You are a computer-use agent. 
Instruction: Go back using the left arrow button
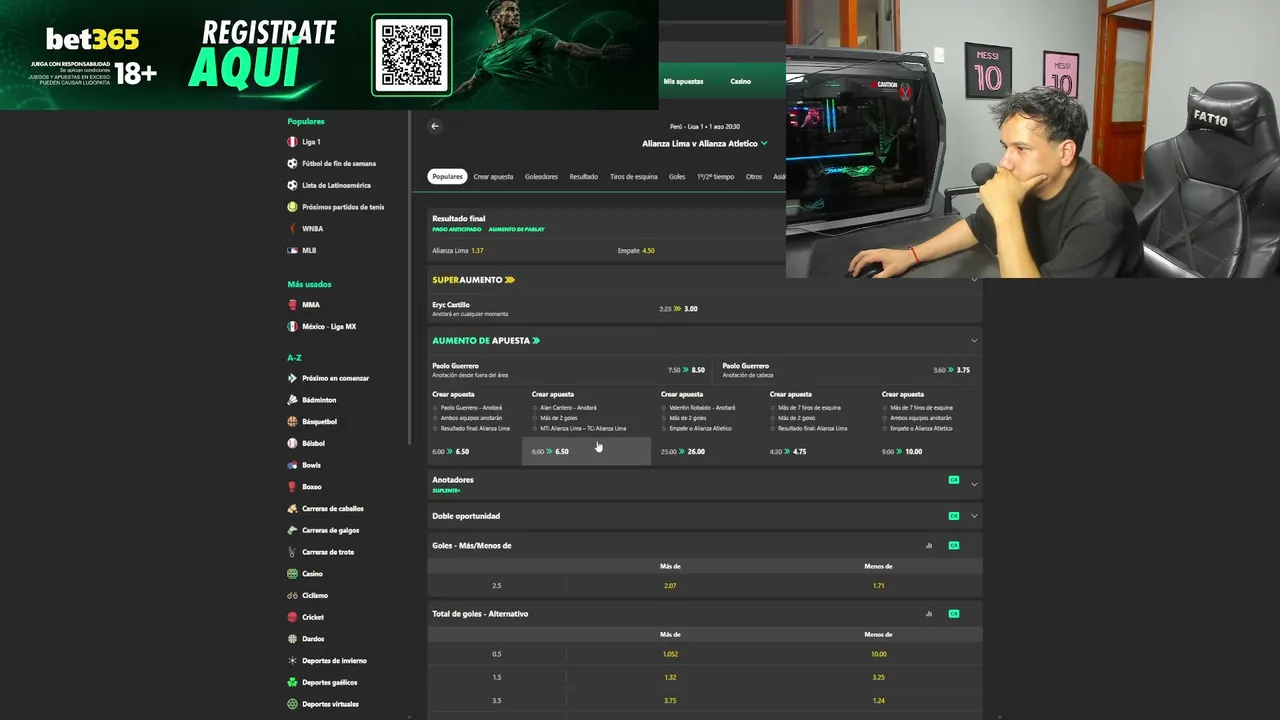point(435,126)
